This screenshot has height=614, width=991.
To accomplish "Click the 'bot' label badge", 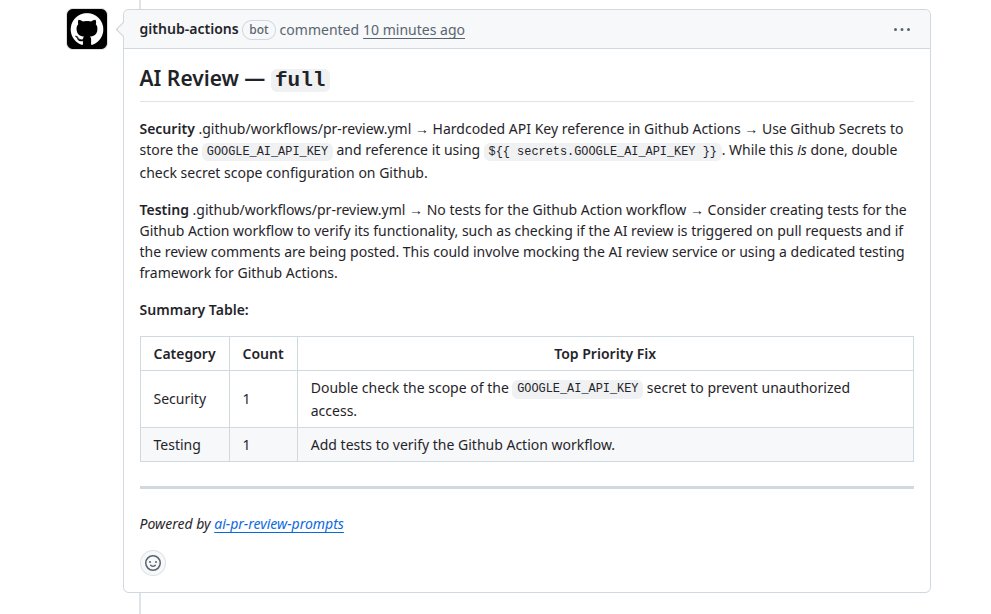I will coord(258,30).
